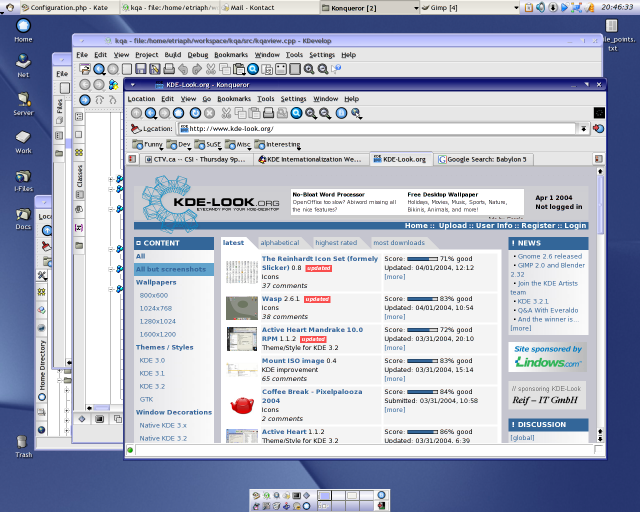The image size is (640, 512).
Task: Click the Back arrow in Konqueror toolbar
Action: 151,113
